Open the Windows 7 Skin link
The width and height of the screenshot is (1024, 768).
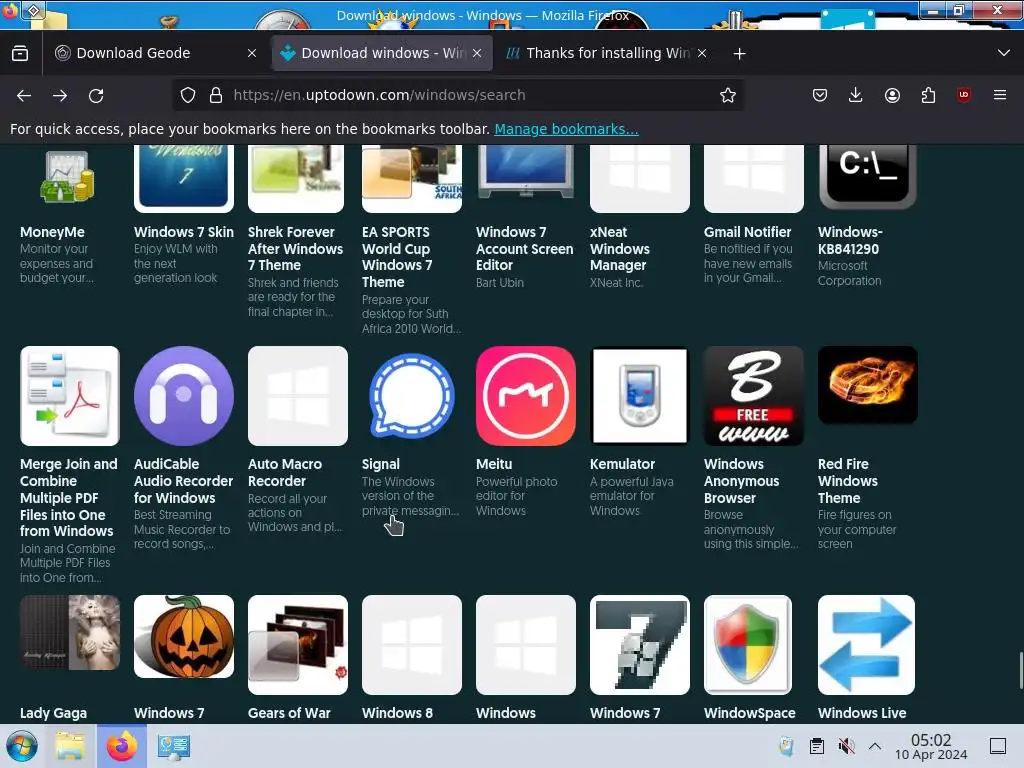[x=184, y=232]
